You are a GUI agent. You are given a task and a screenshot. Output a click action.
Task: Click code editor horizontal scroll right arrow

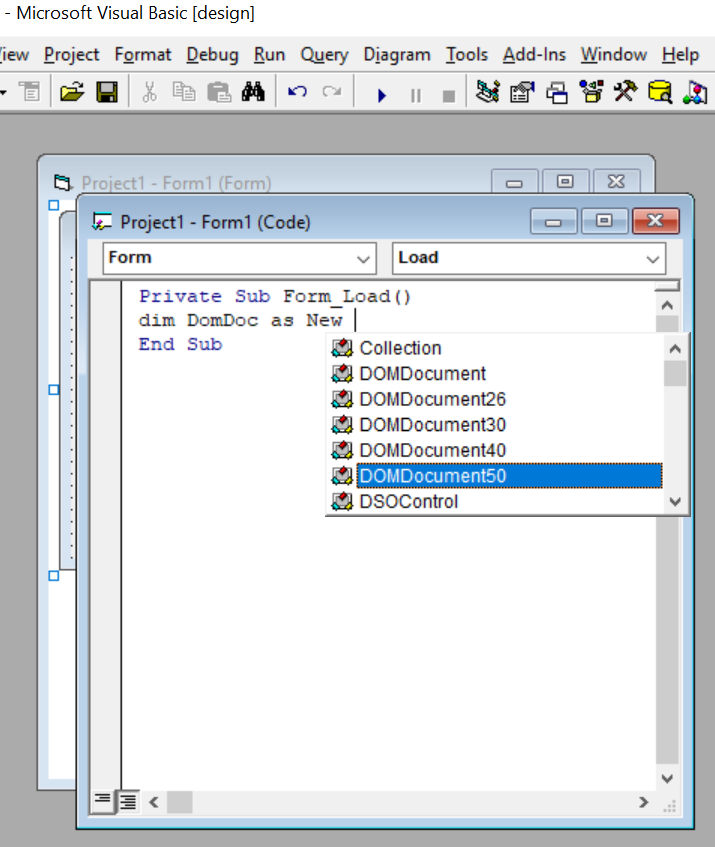tap(643, 802)
